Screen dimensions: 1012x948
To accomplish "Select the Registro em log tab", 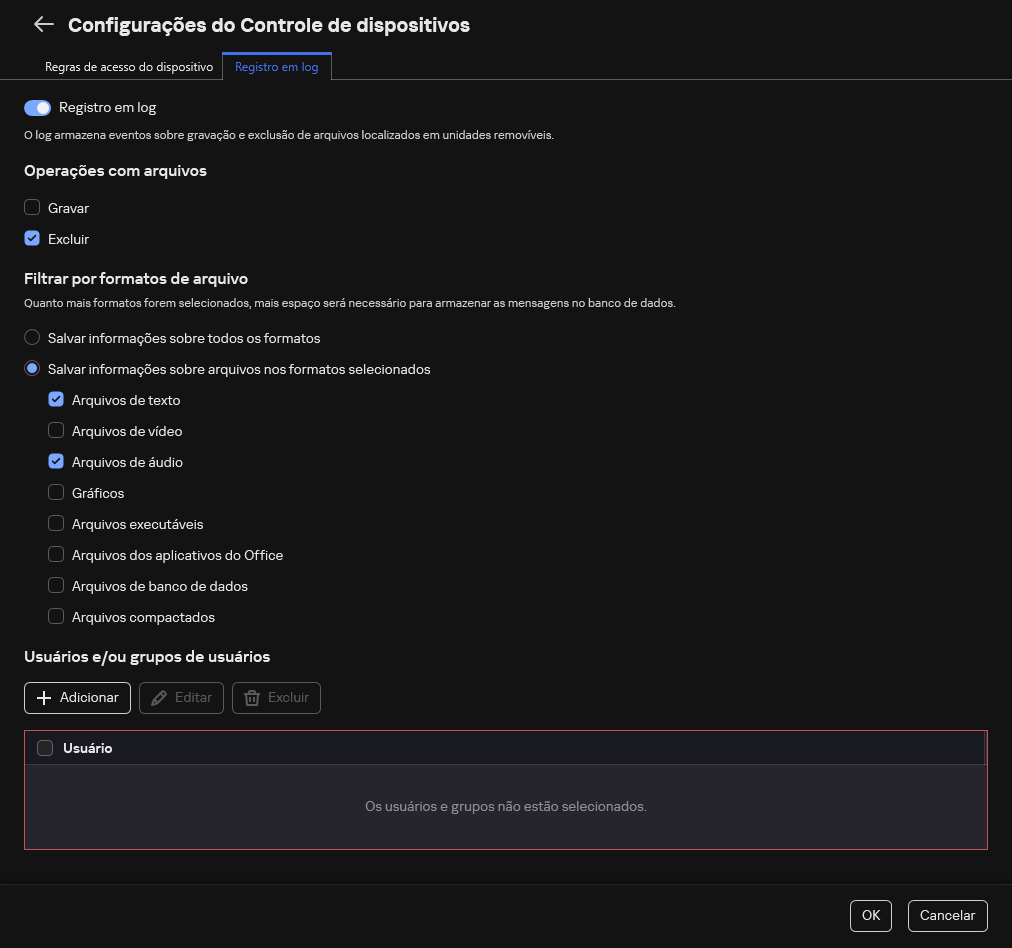I will click(277, 67).
